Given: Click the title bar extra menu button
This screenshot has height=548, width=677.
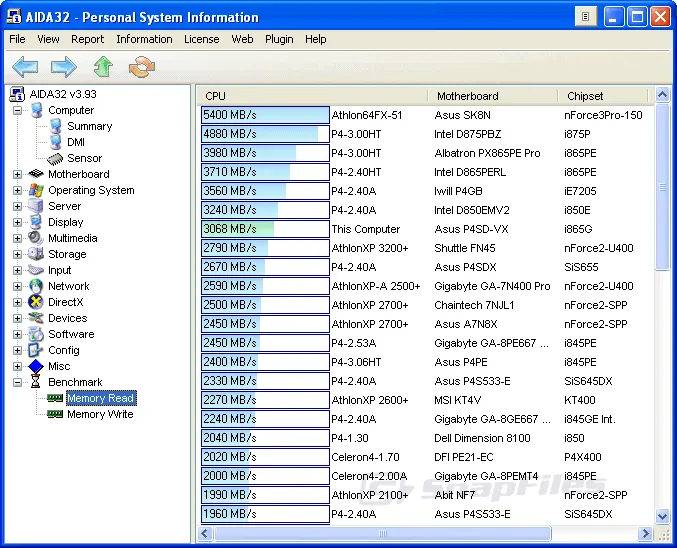Looking at the screenshot, I should [x=585, y=17].
